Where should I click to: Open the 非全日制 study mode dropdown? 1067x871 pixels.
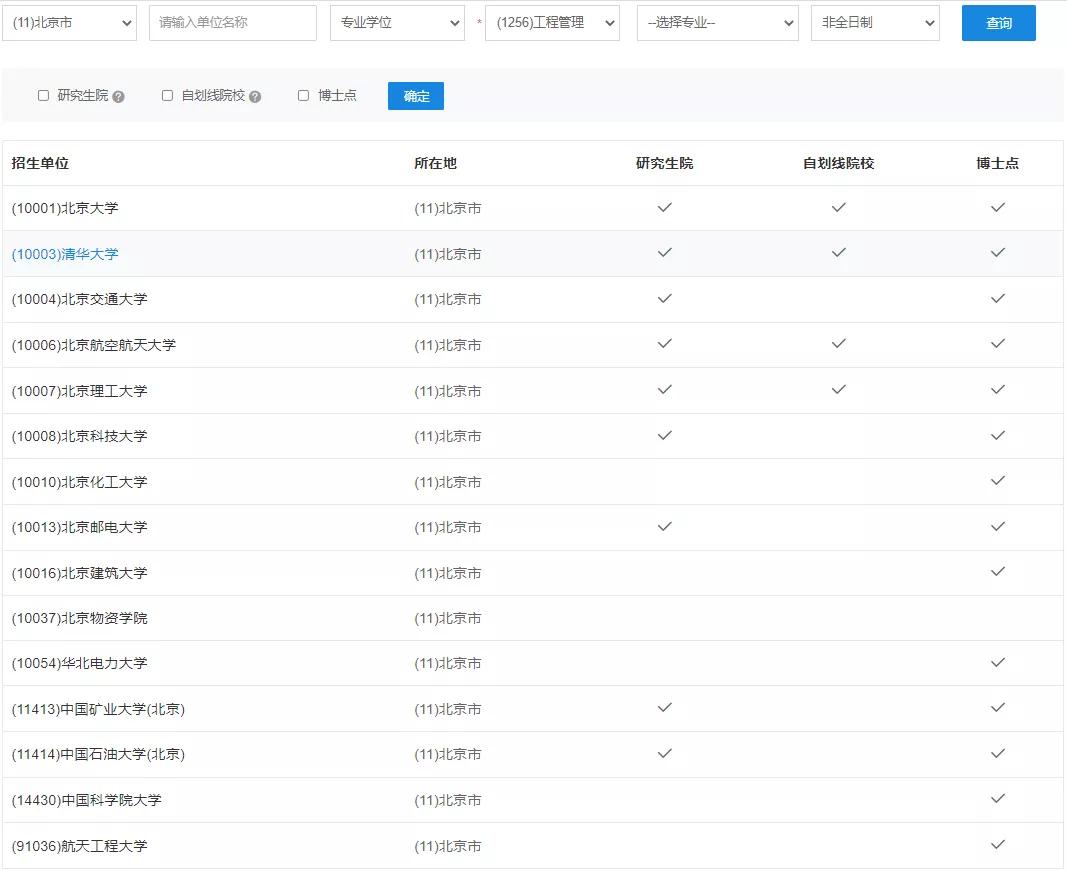[875, 22]
